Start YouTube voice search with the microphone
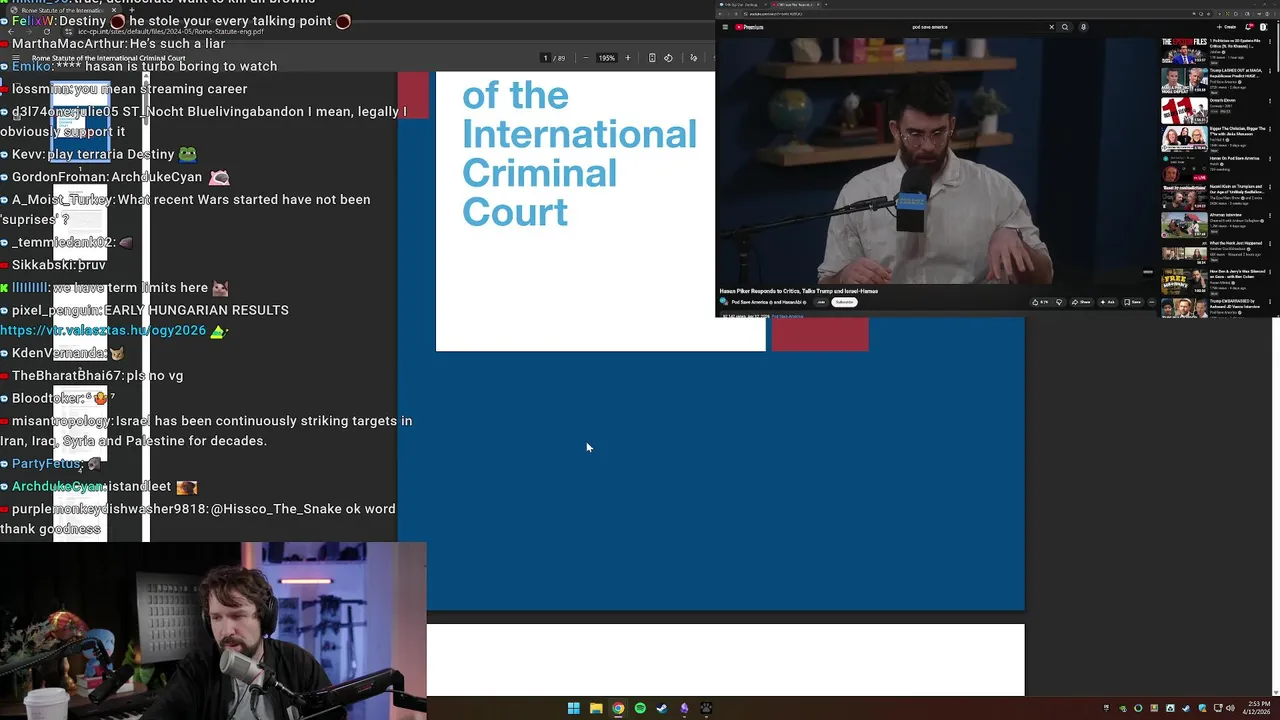The width and height of the screenshot is (1280, 720). point(1083,27)
